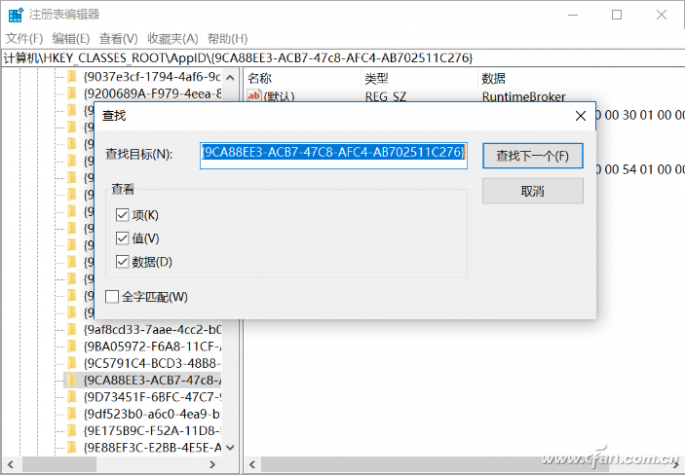685x475 pixels.
Task: Click the tree pane scroll-down arrow
Action: pyautogui.click(x=231, y=447)
